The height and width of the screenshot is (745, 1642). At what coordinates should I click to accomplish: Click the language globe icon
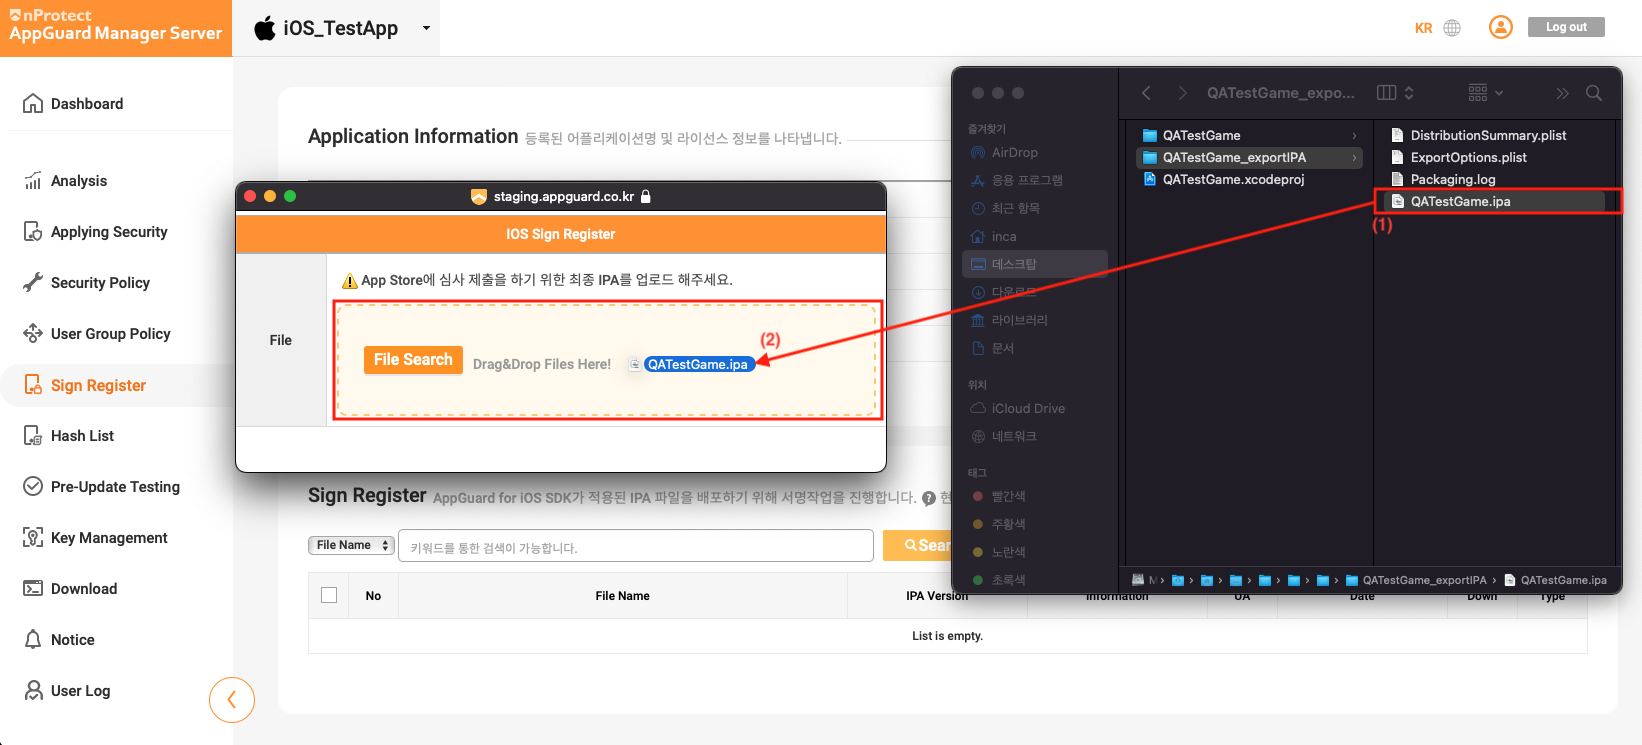[x=1452, y=28]
